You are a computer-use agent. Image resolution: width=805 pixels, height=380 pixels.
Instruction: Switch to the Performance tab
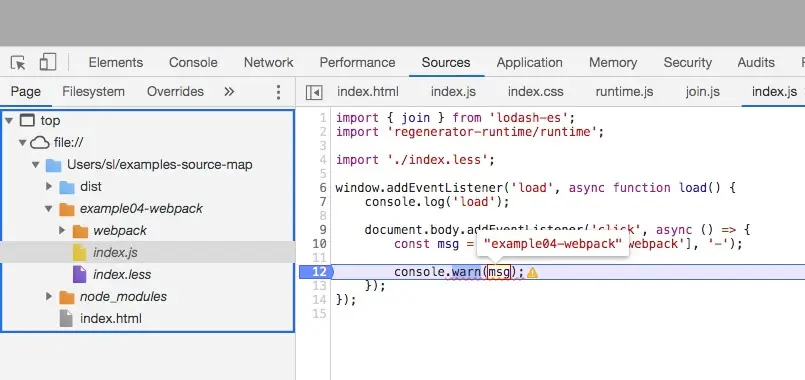357,63
